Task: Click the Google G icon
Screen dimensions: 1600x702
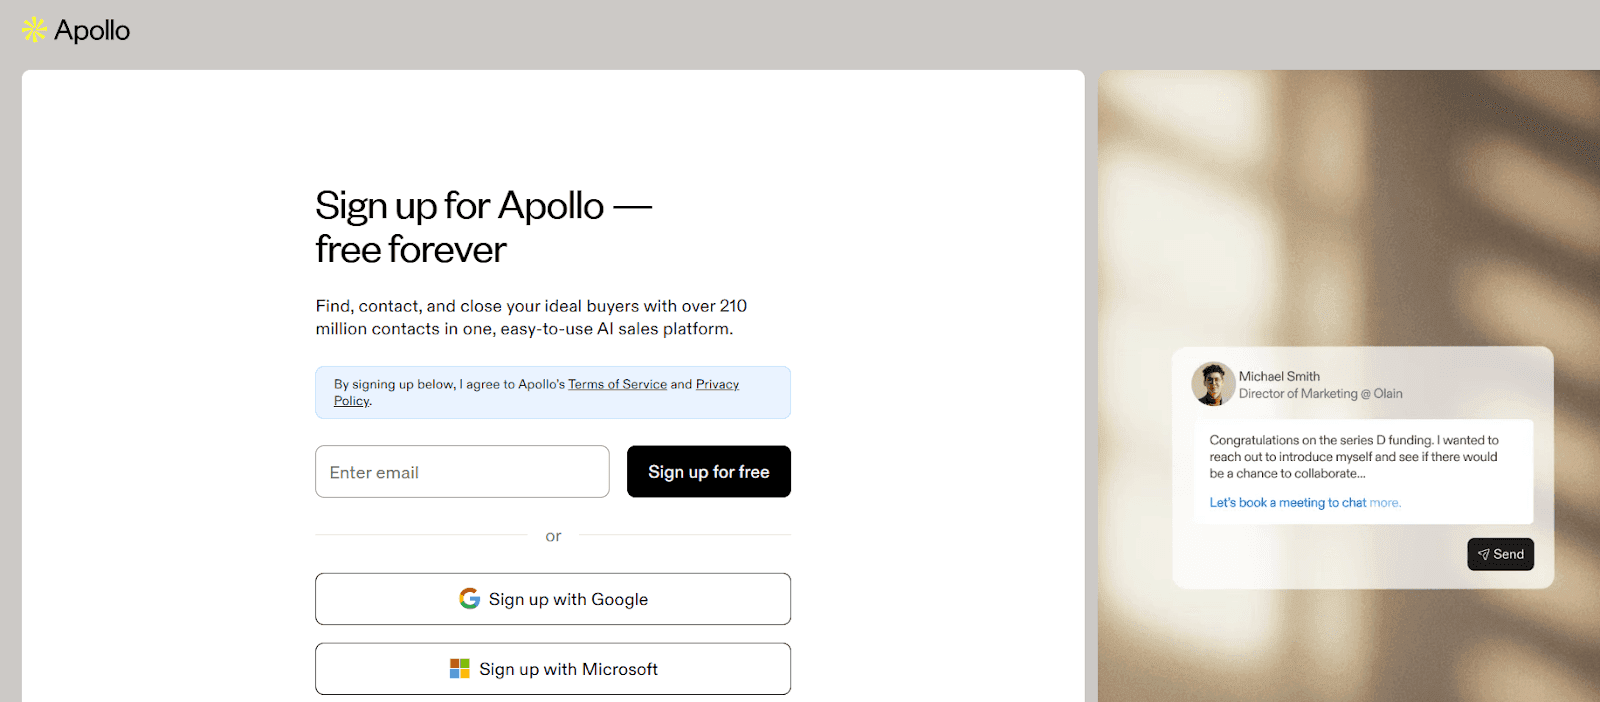Action: click(x=469, y=598)
